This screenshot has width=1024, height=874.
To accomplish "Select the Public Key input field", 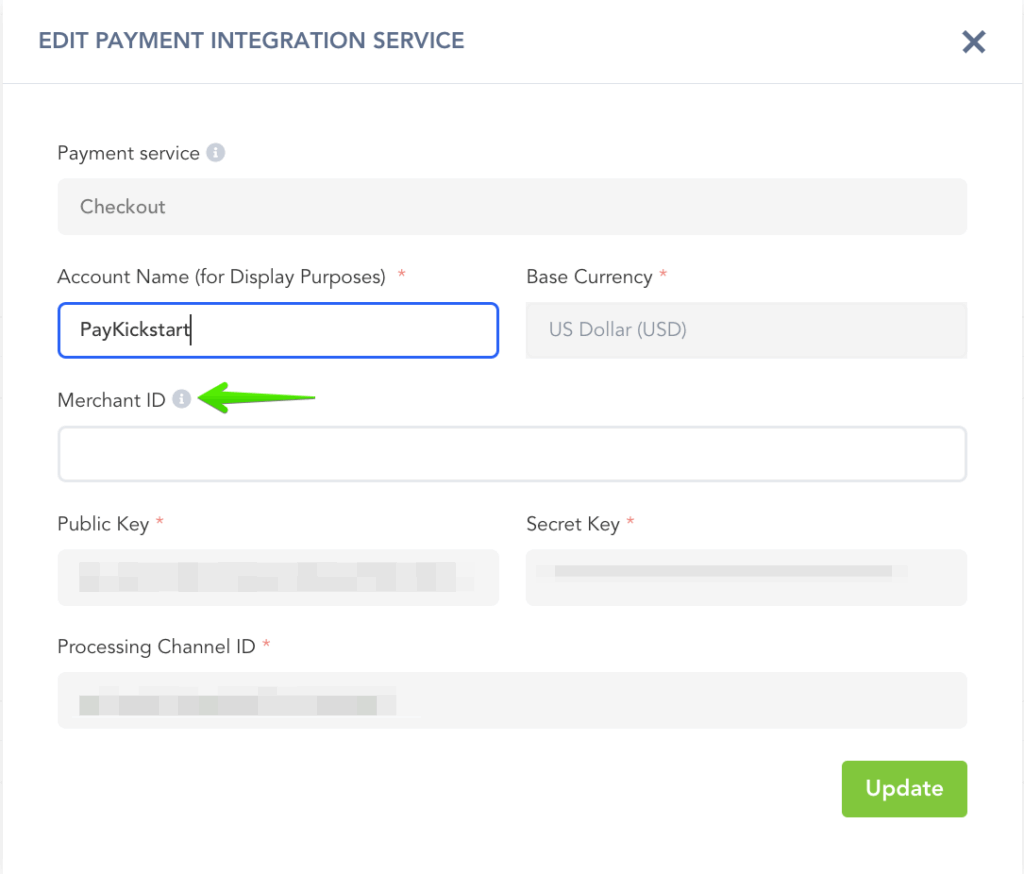I will coord(278,577).
